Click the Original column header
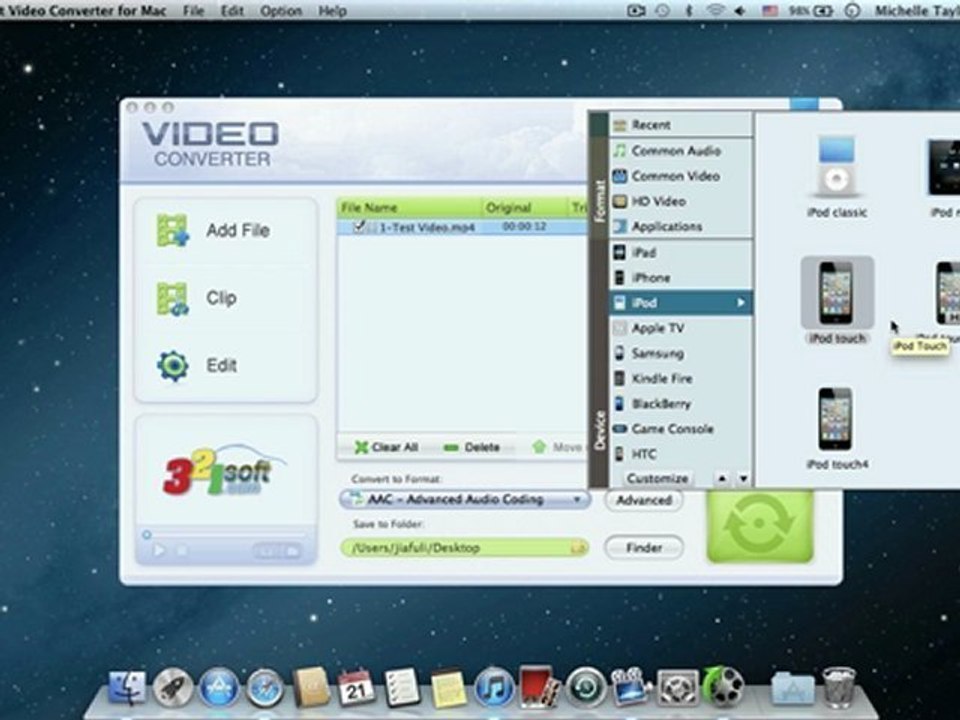Screen dimensions: 960x720 tap(525, 208)
